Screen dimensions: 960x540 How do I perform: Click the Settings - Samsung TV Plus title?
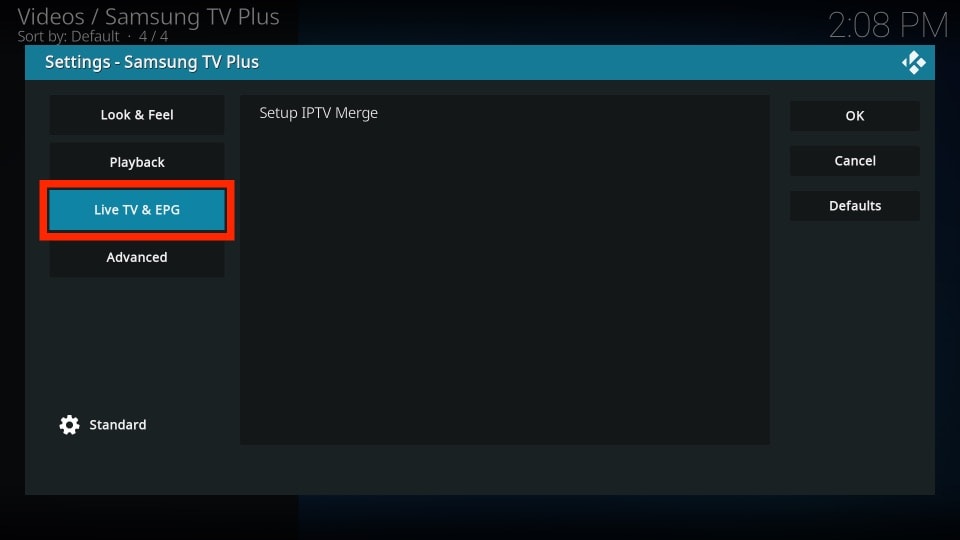(x=152, y=62)
